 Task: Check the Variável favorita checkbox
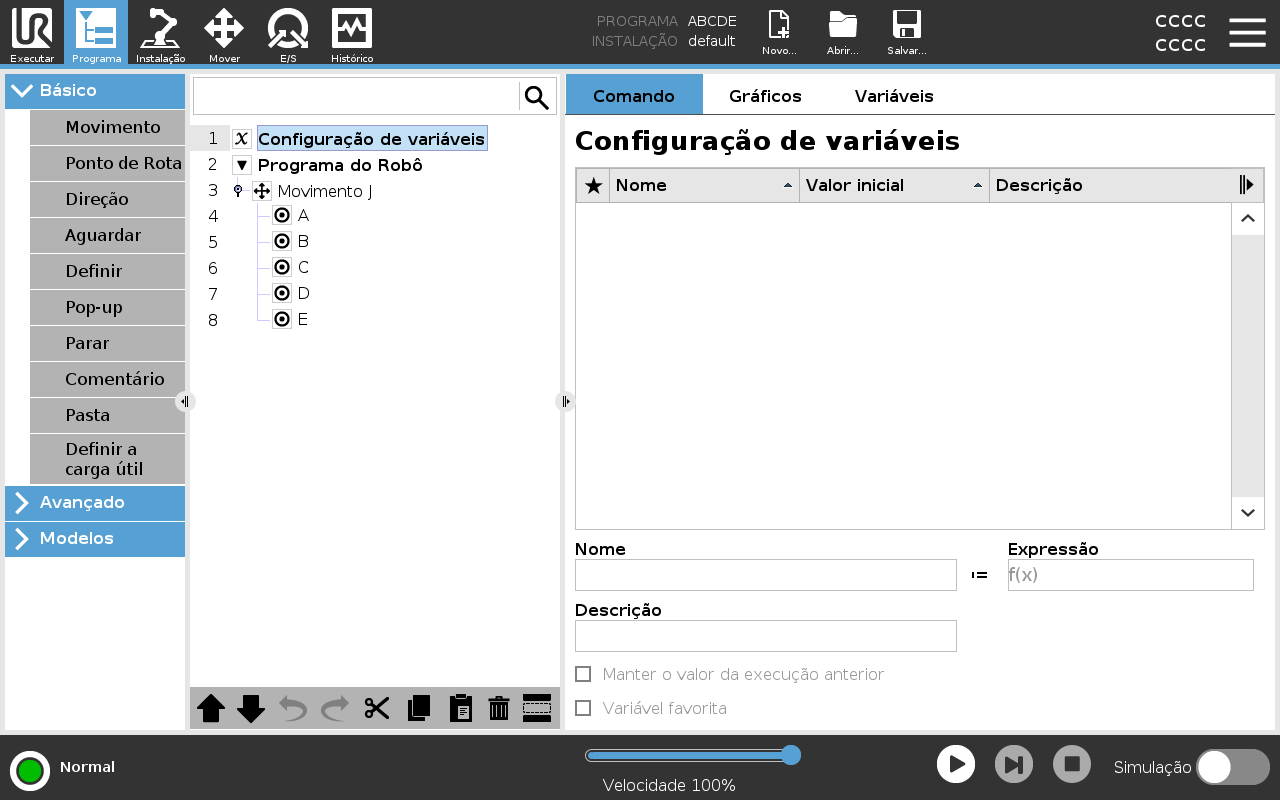tap(583, 708)
